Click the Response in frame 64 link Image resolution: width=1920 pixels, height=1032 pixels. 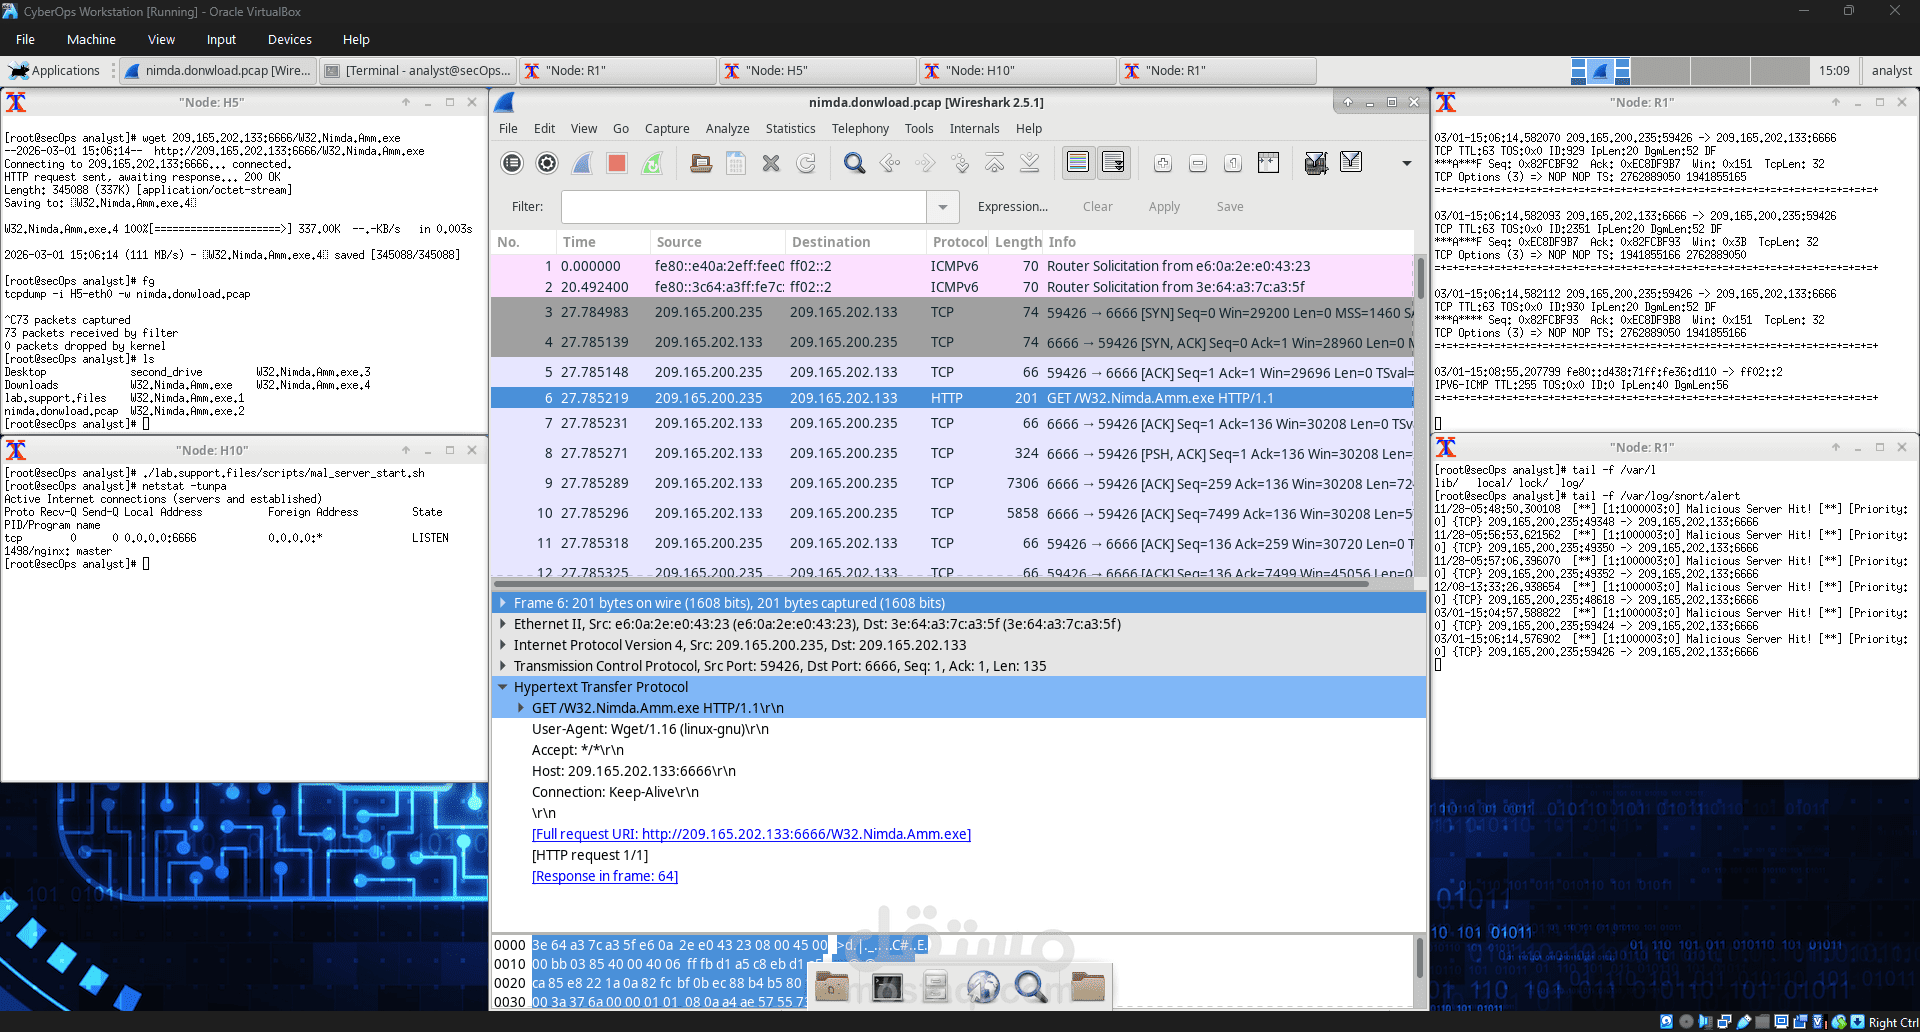604,875
